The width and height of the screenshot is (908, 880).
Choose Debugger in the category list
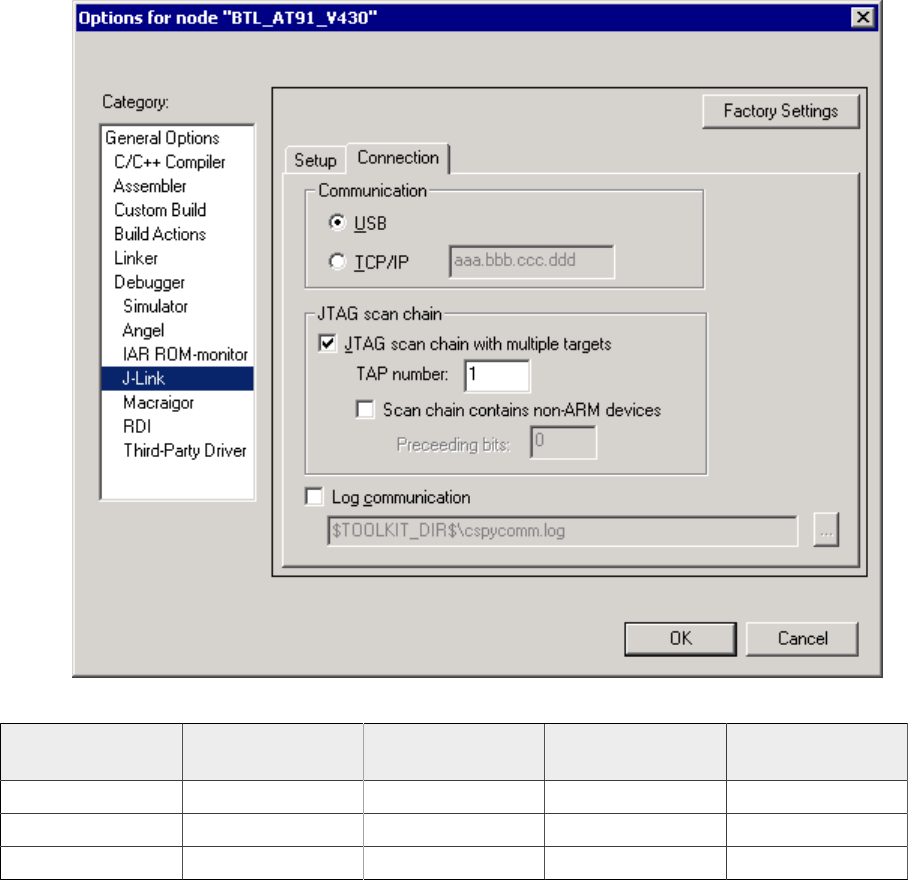[x=149, y=282]
